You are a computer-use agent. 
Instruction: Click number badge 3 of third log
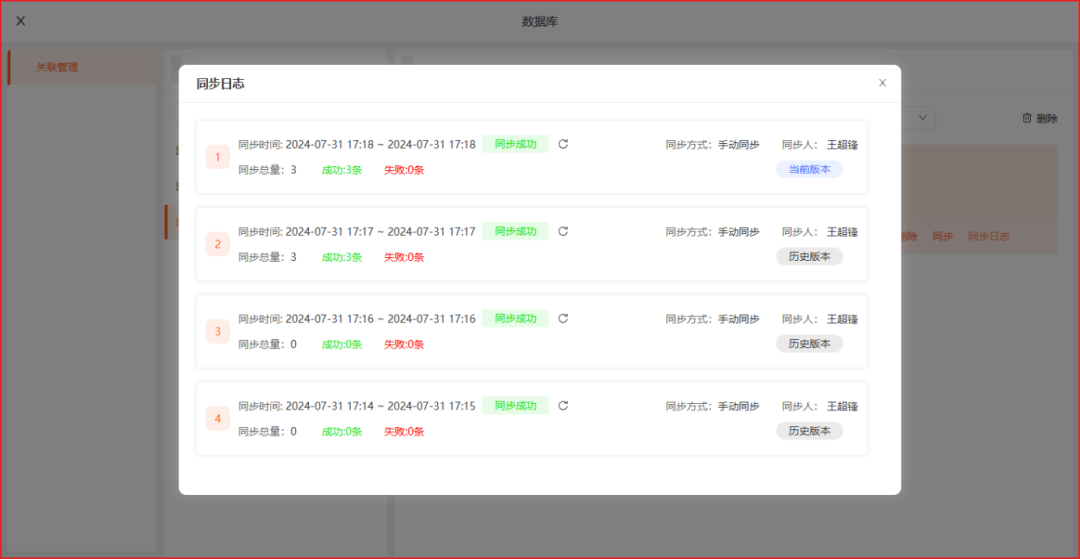(x=218, y=331)
